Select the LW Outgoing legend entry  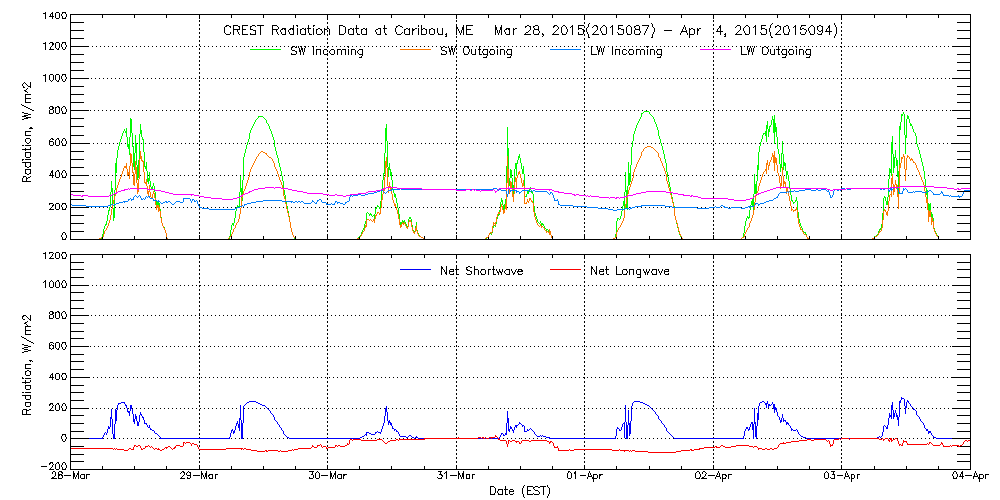775,51
